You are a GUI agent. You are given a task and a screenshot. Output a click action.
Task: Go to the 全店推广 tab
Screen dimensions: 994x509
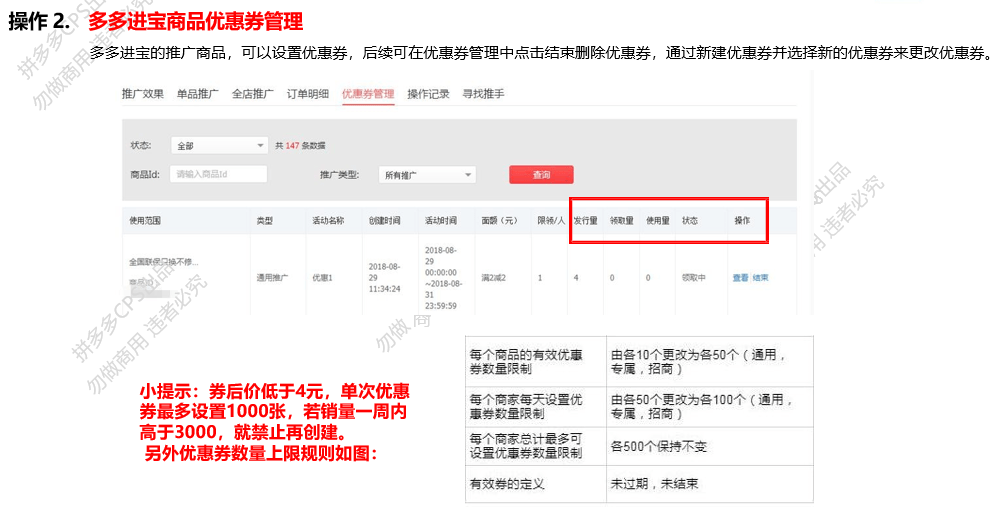(252, 94)
